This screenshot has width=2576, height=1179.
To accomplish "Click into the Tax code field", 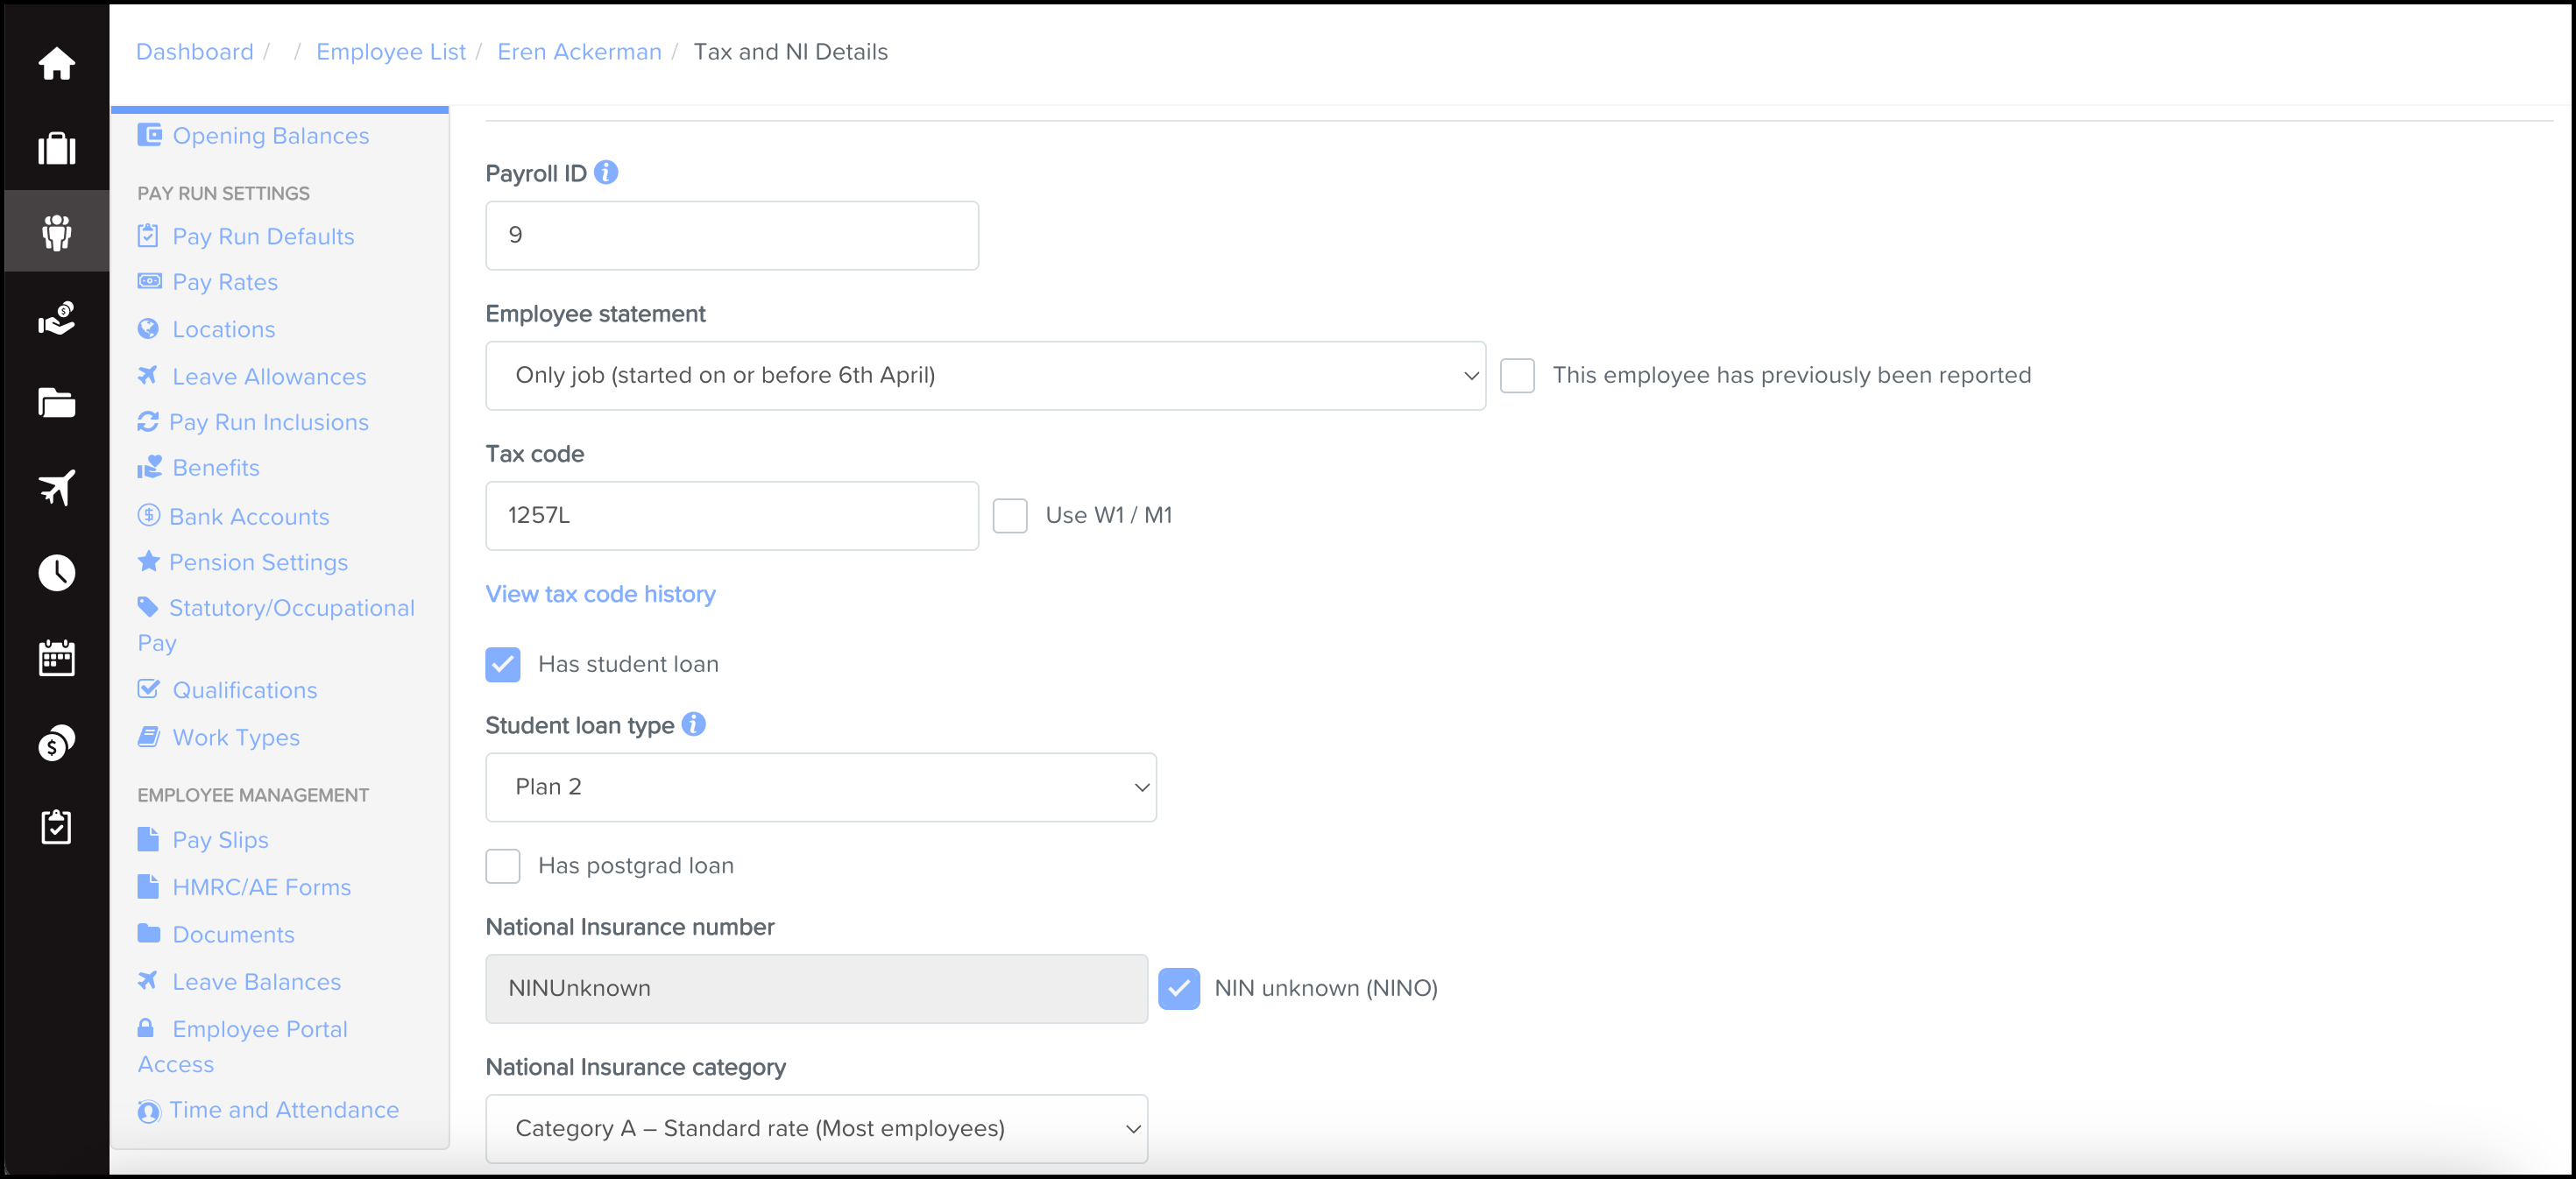I will point(732,515).
